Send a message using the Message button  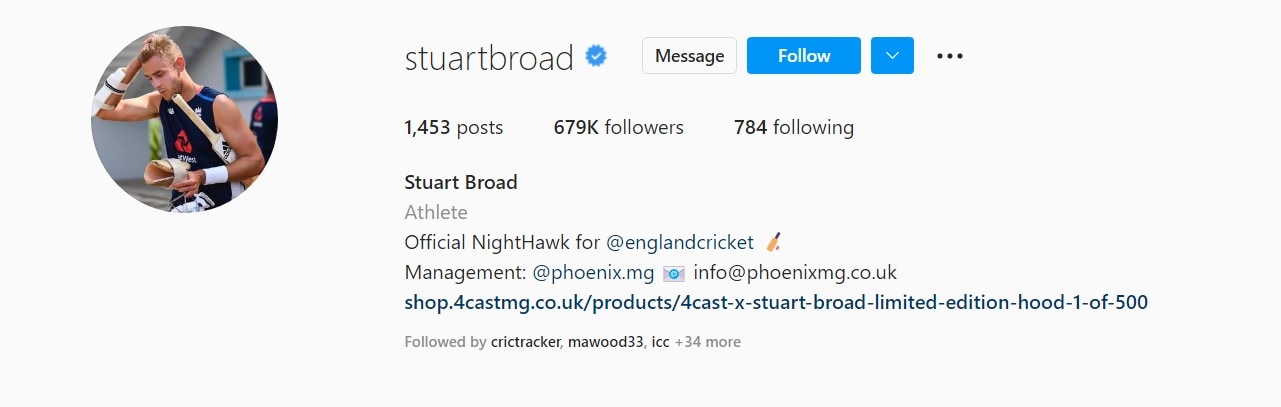click(689, 56)
